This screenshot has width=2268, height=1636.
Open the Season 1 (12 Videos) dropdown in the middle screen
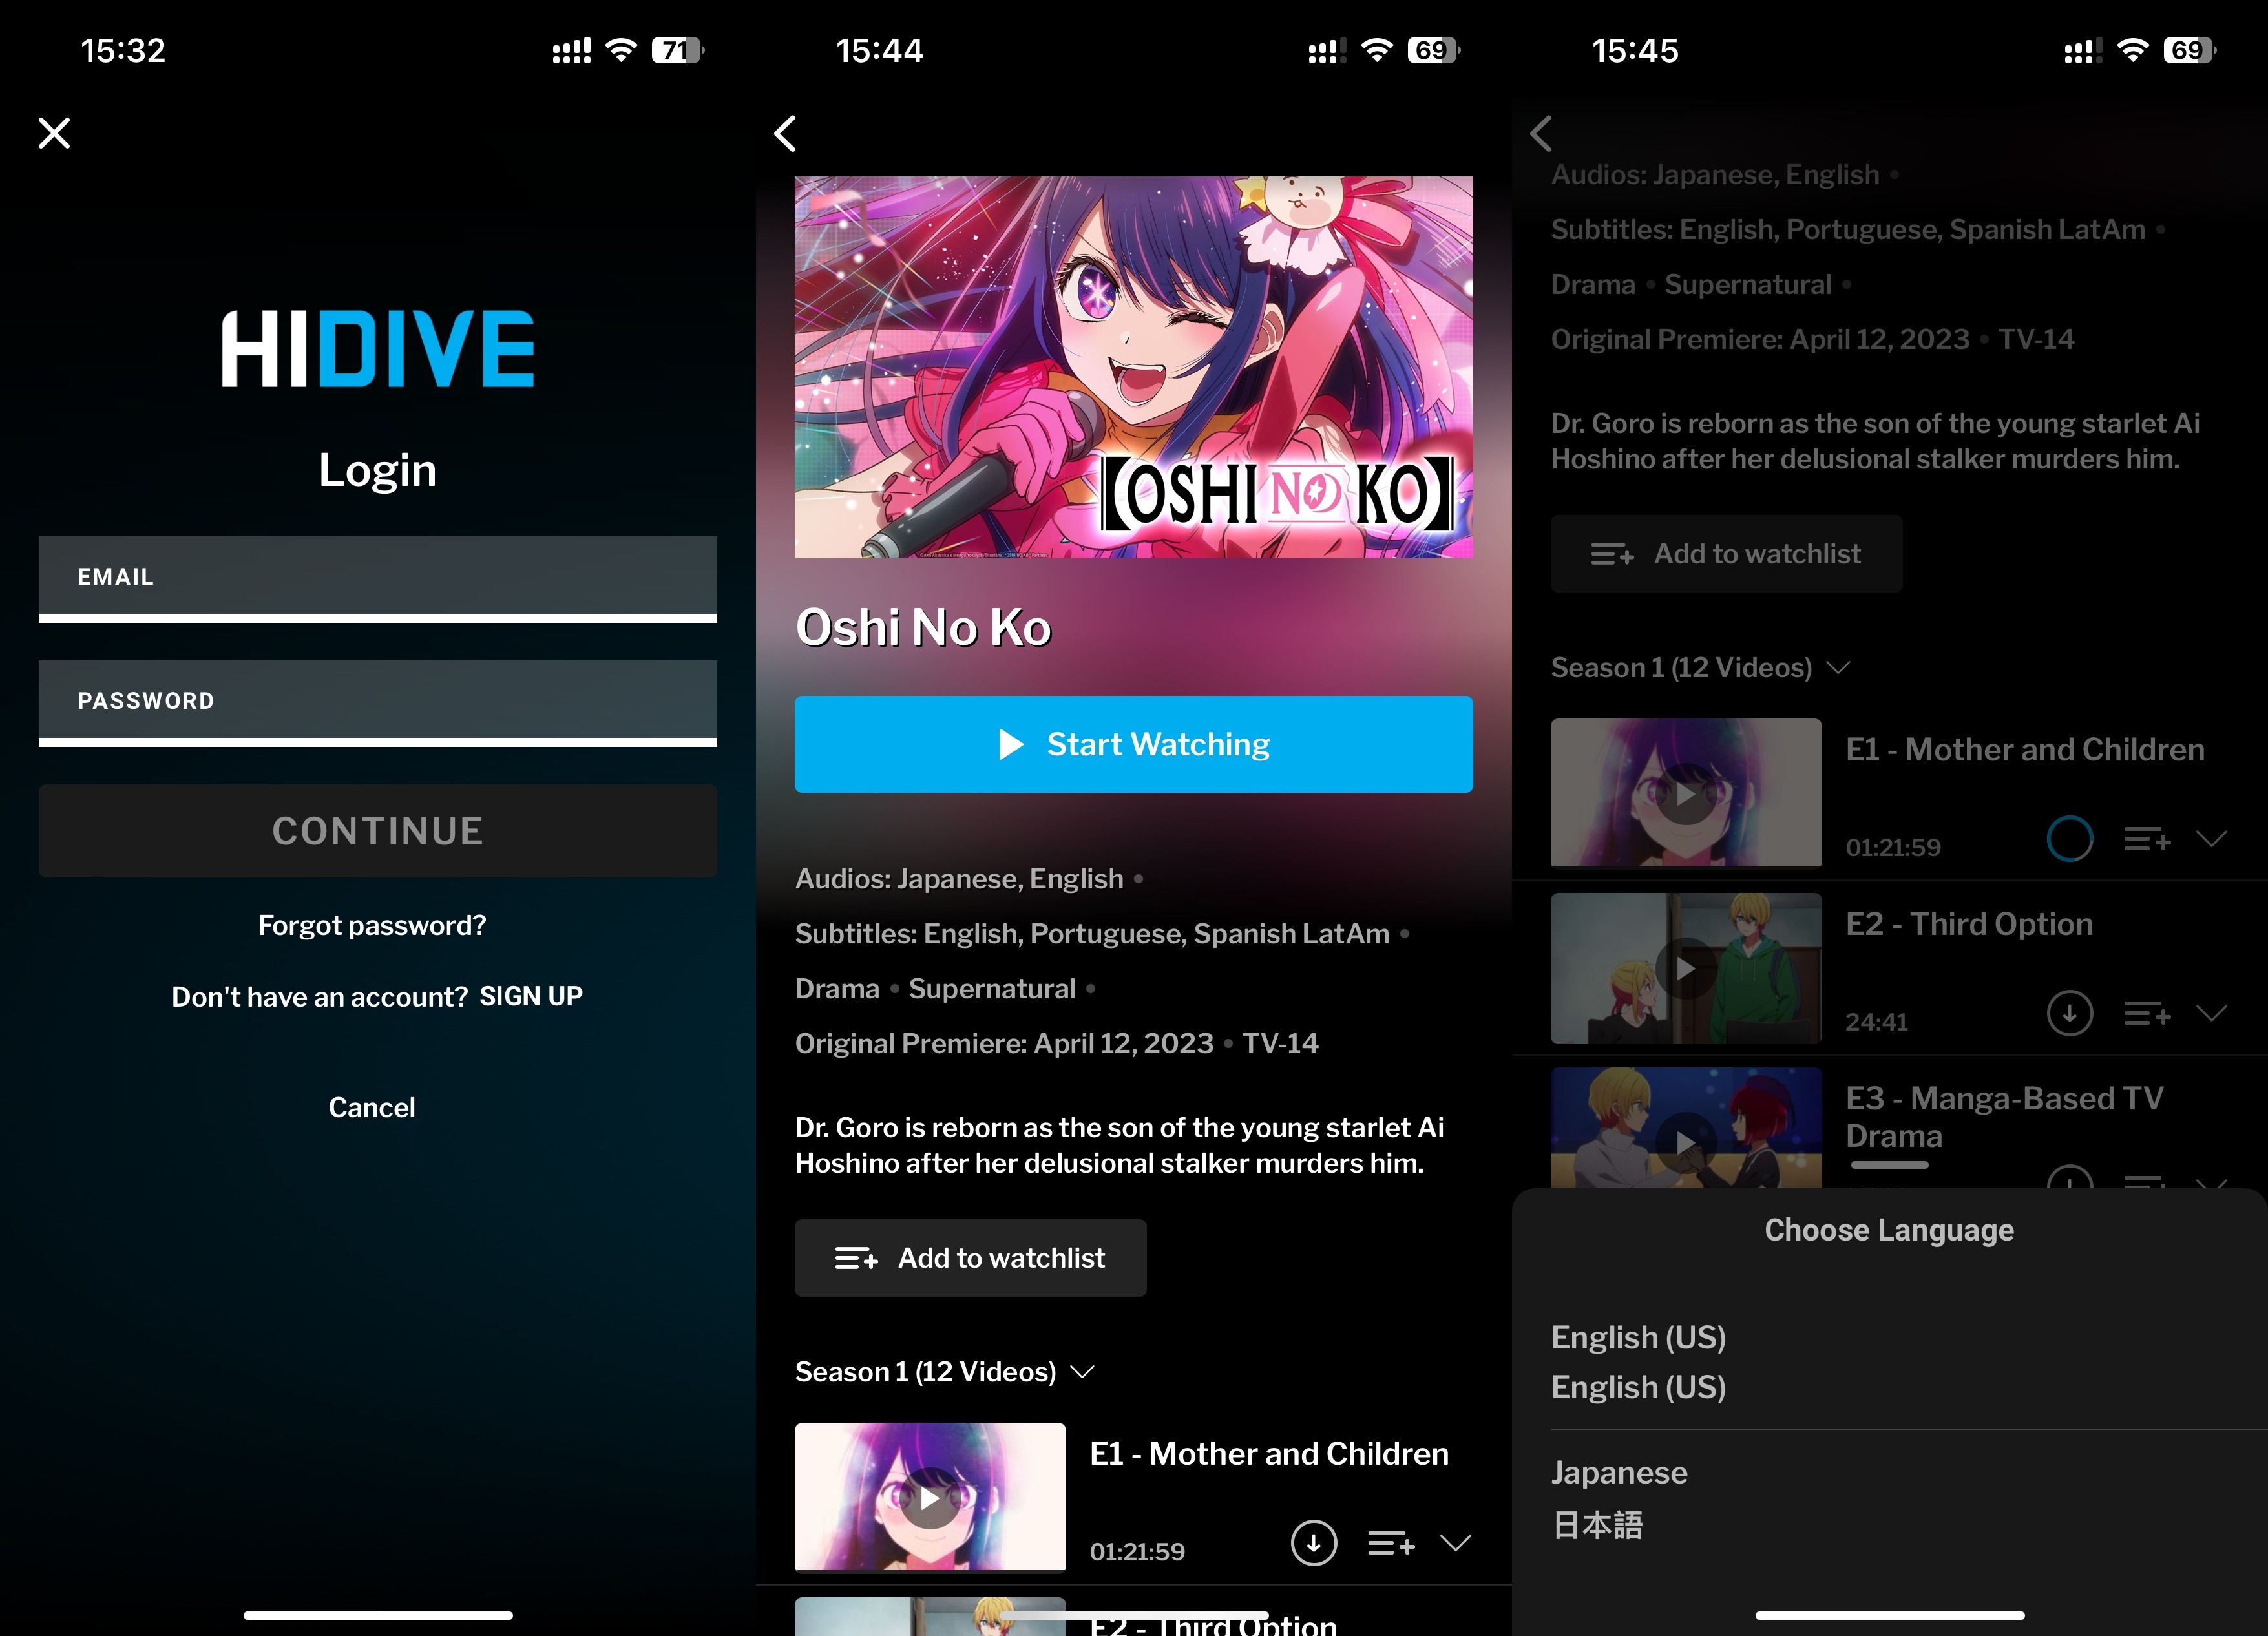945,1371
